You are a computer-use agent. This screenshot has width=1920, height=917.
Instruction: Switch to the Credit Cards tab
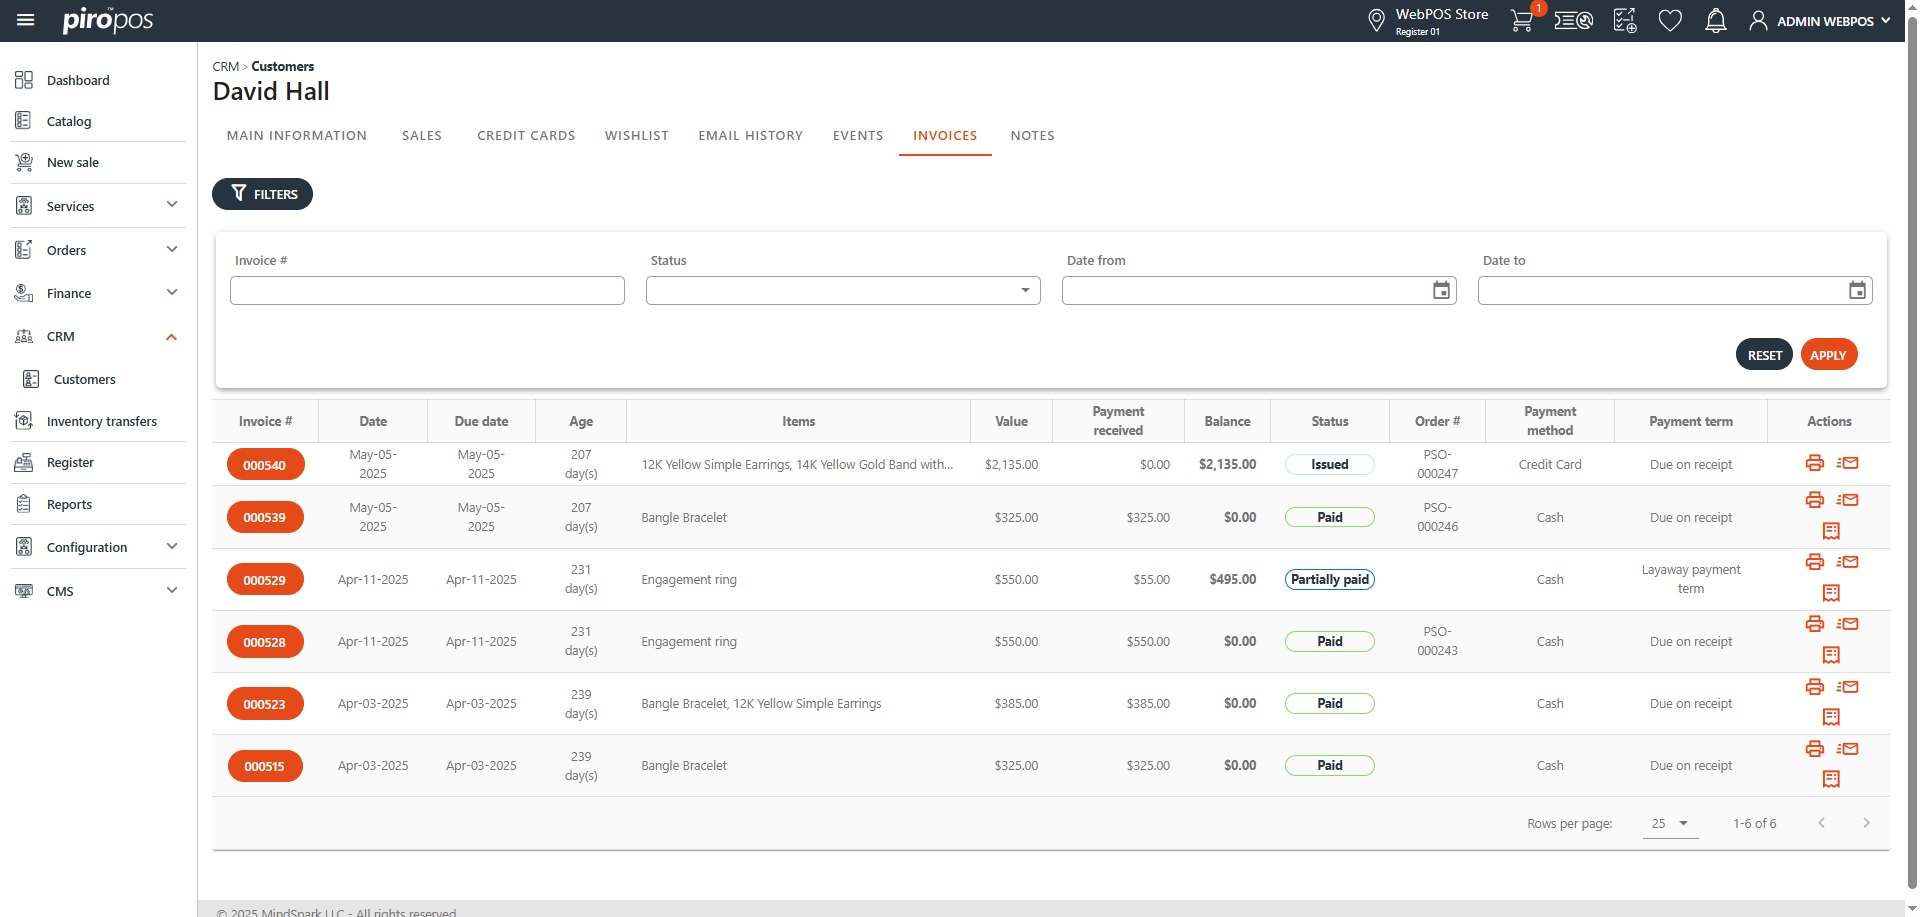(526, 136)
